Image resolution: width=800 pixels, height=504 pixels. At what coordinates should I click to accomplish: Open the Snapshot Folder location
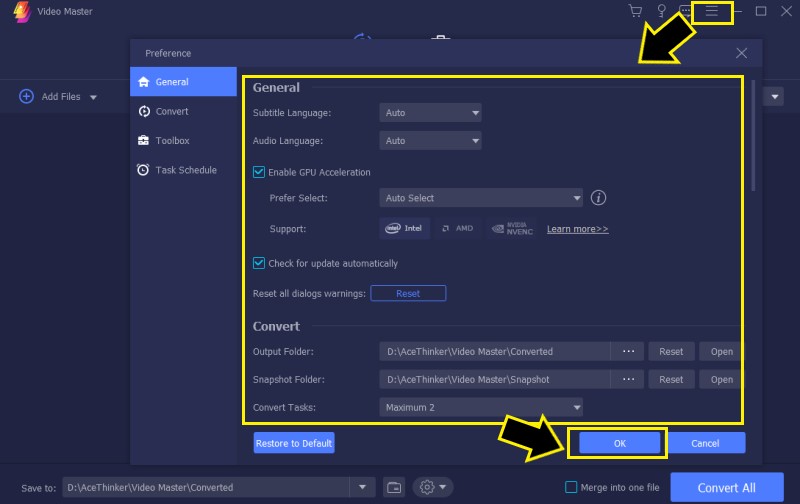tap(721, 380)
